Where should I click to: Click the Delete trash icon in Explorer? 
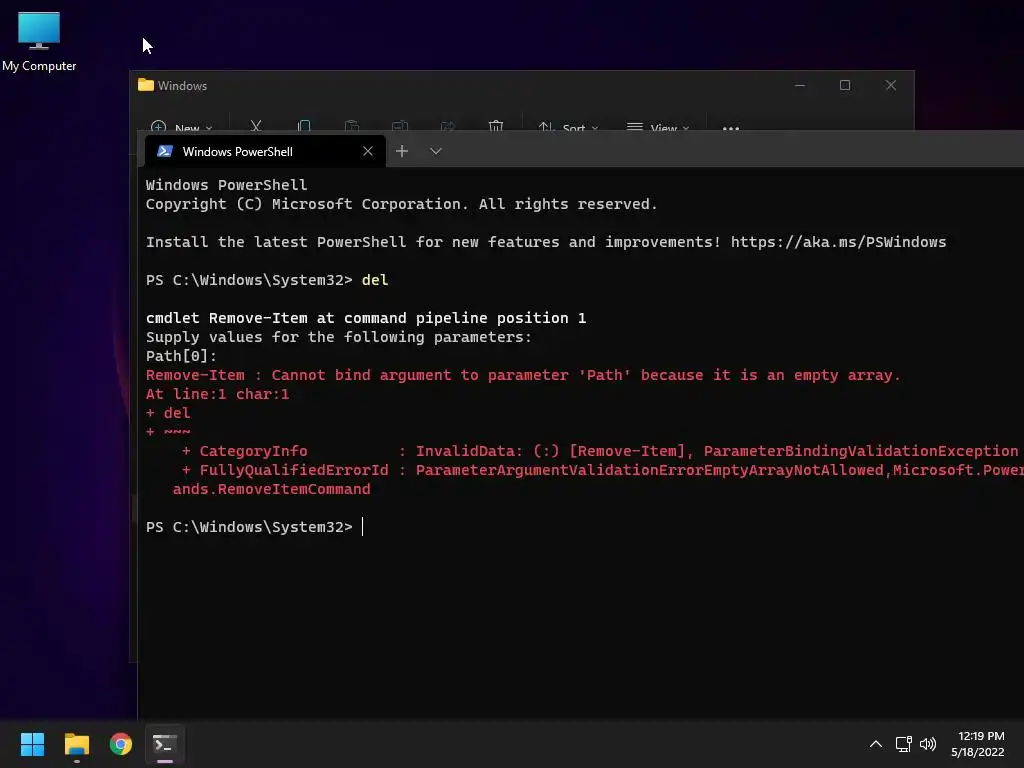tap(496, 125)
